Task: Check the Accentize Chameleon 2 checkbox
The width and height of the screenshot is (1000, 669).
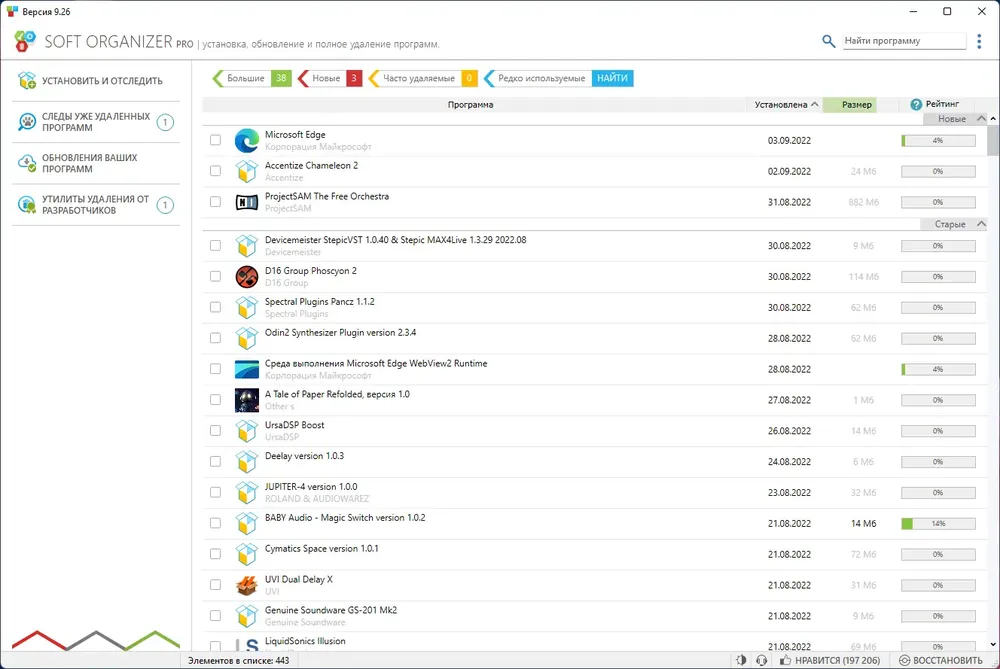Action: click(216, 171)
